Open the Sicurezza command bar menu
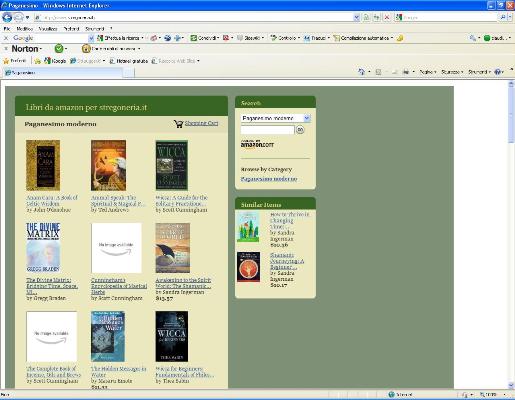Screen dimensions: 515x400 click(x=452, y=72)
